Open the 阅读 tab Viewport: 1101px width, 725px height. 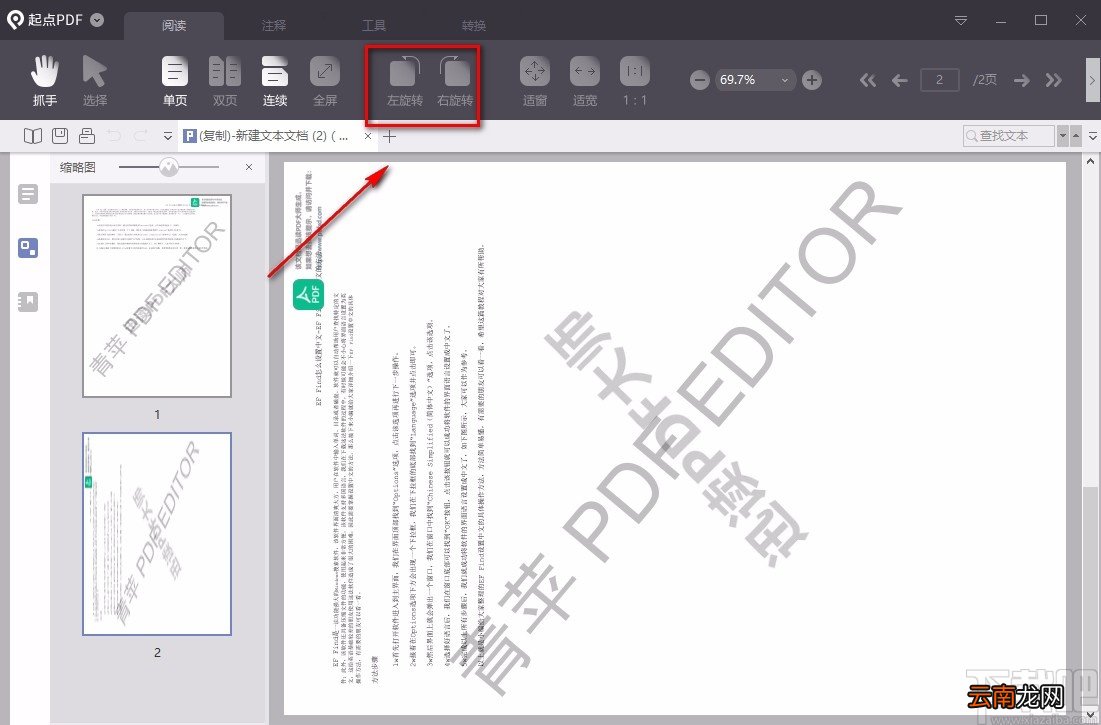174,25
